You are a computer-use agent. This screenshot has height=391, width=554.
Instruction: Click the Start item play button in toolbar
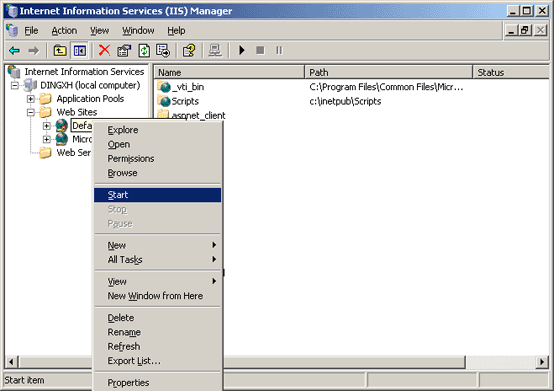[x=242, y=51]
